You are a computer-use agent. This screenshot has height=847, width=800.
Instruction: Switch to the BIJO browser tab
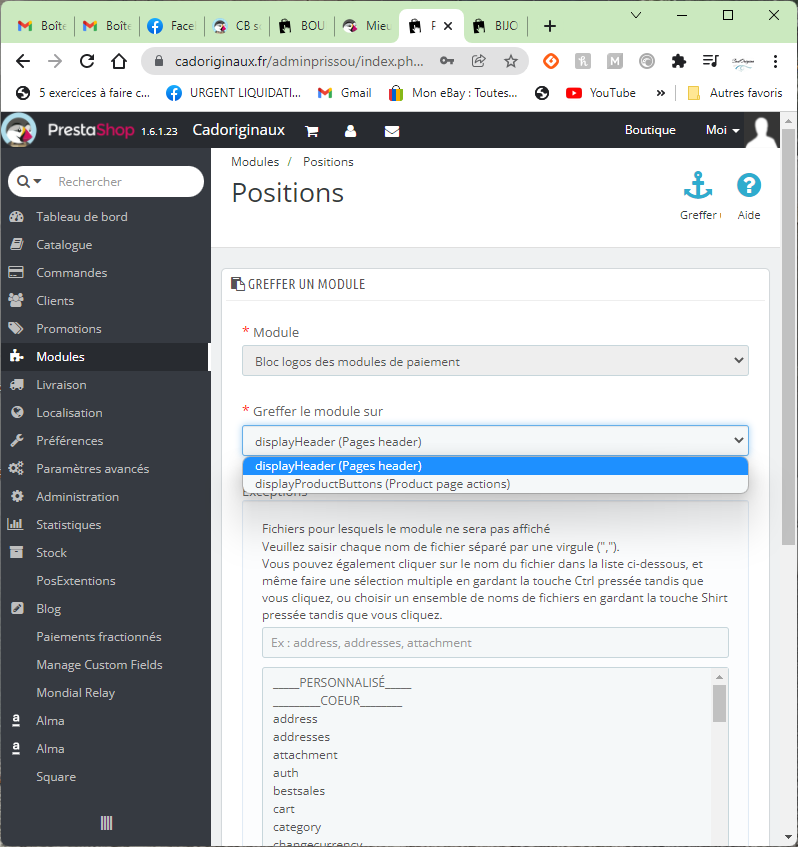coord(496,26)
